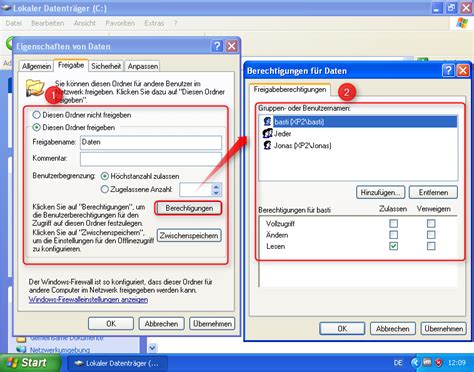Click the Jeder group icon

(267, 133)
